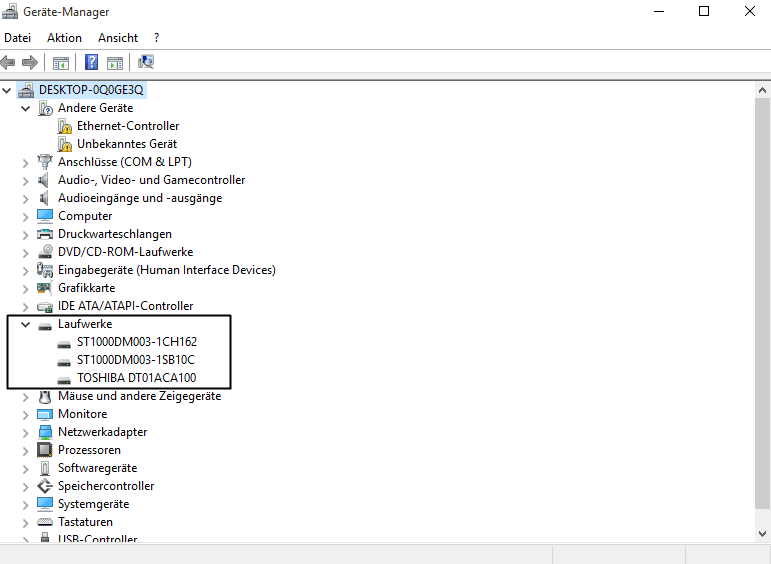Expand the Prozessoren node
Image resolution: width=771 pixels, height=564 pixels.
[x=26, y=451]
